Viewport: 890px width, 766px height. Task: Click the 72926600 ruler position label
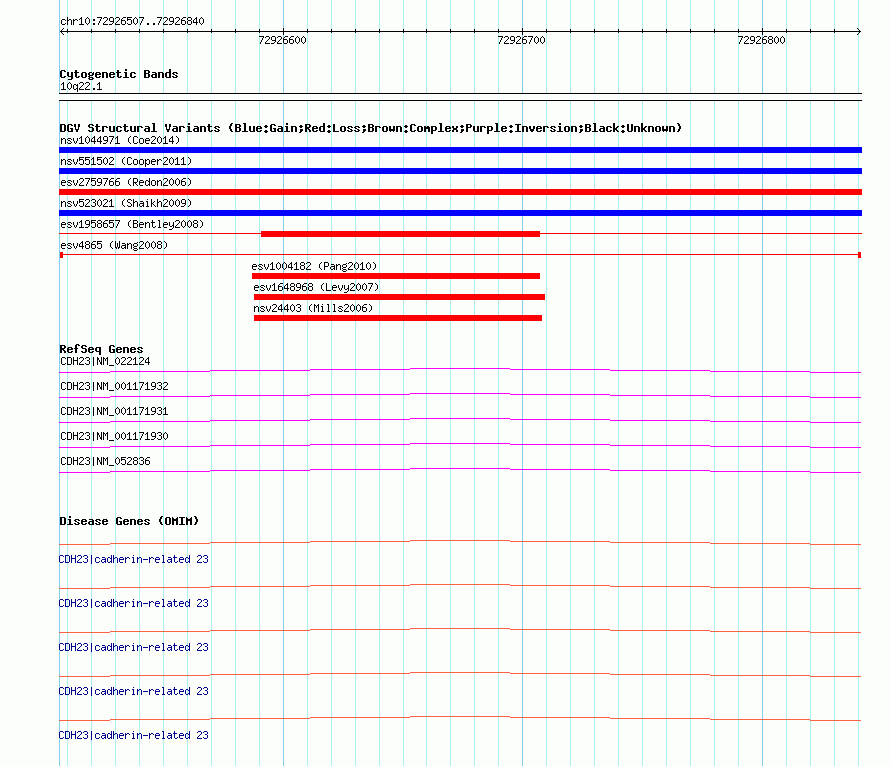click(282, 40)
